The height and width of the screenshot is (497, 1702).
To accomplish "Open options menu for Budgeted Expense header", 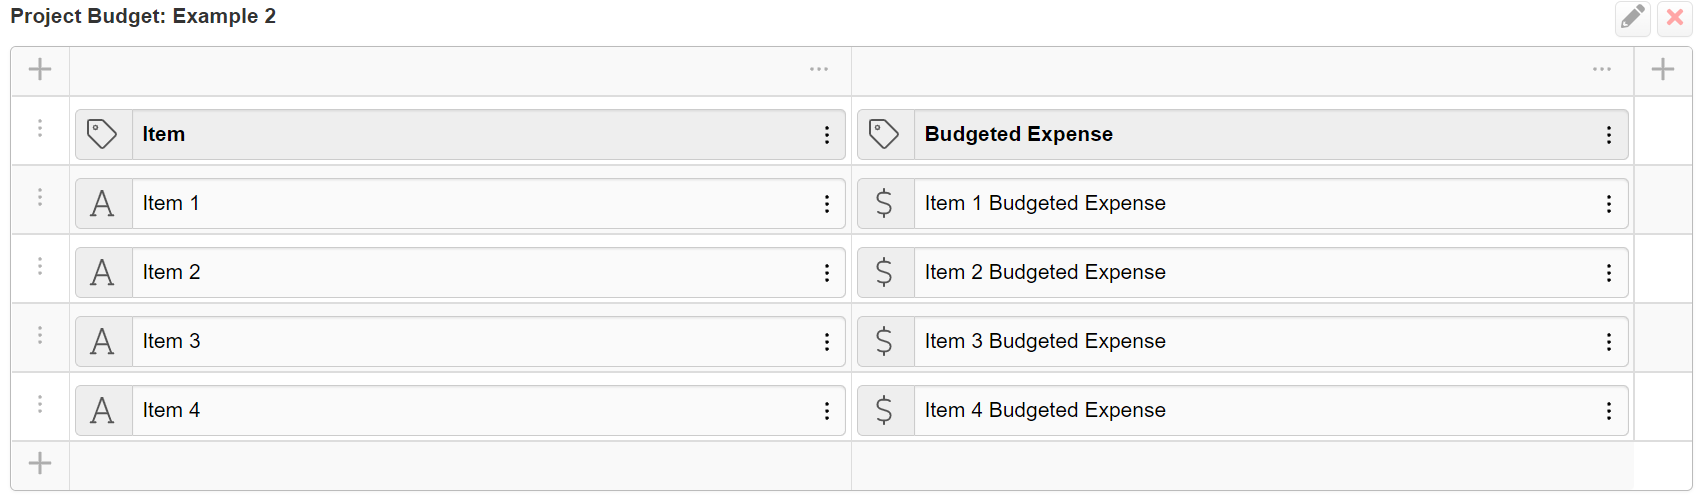I will 1609,135.
